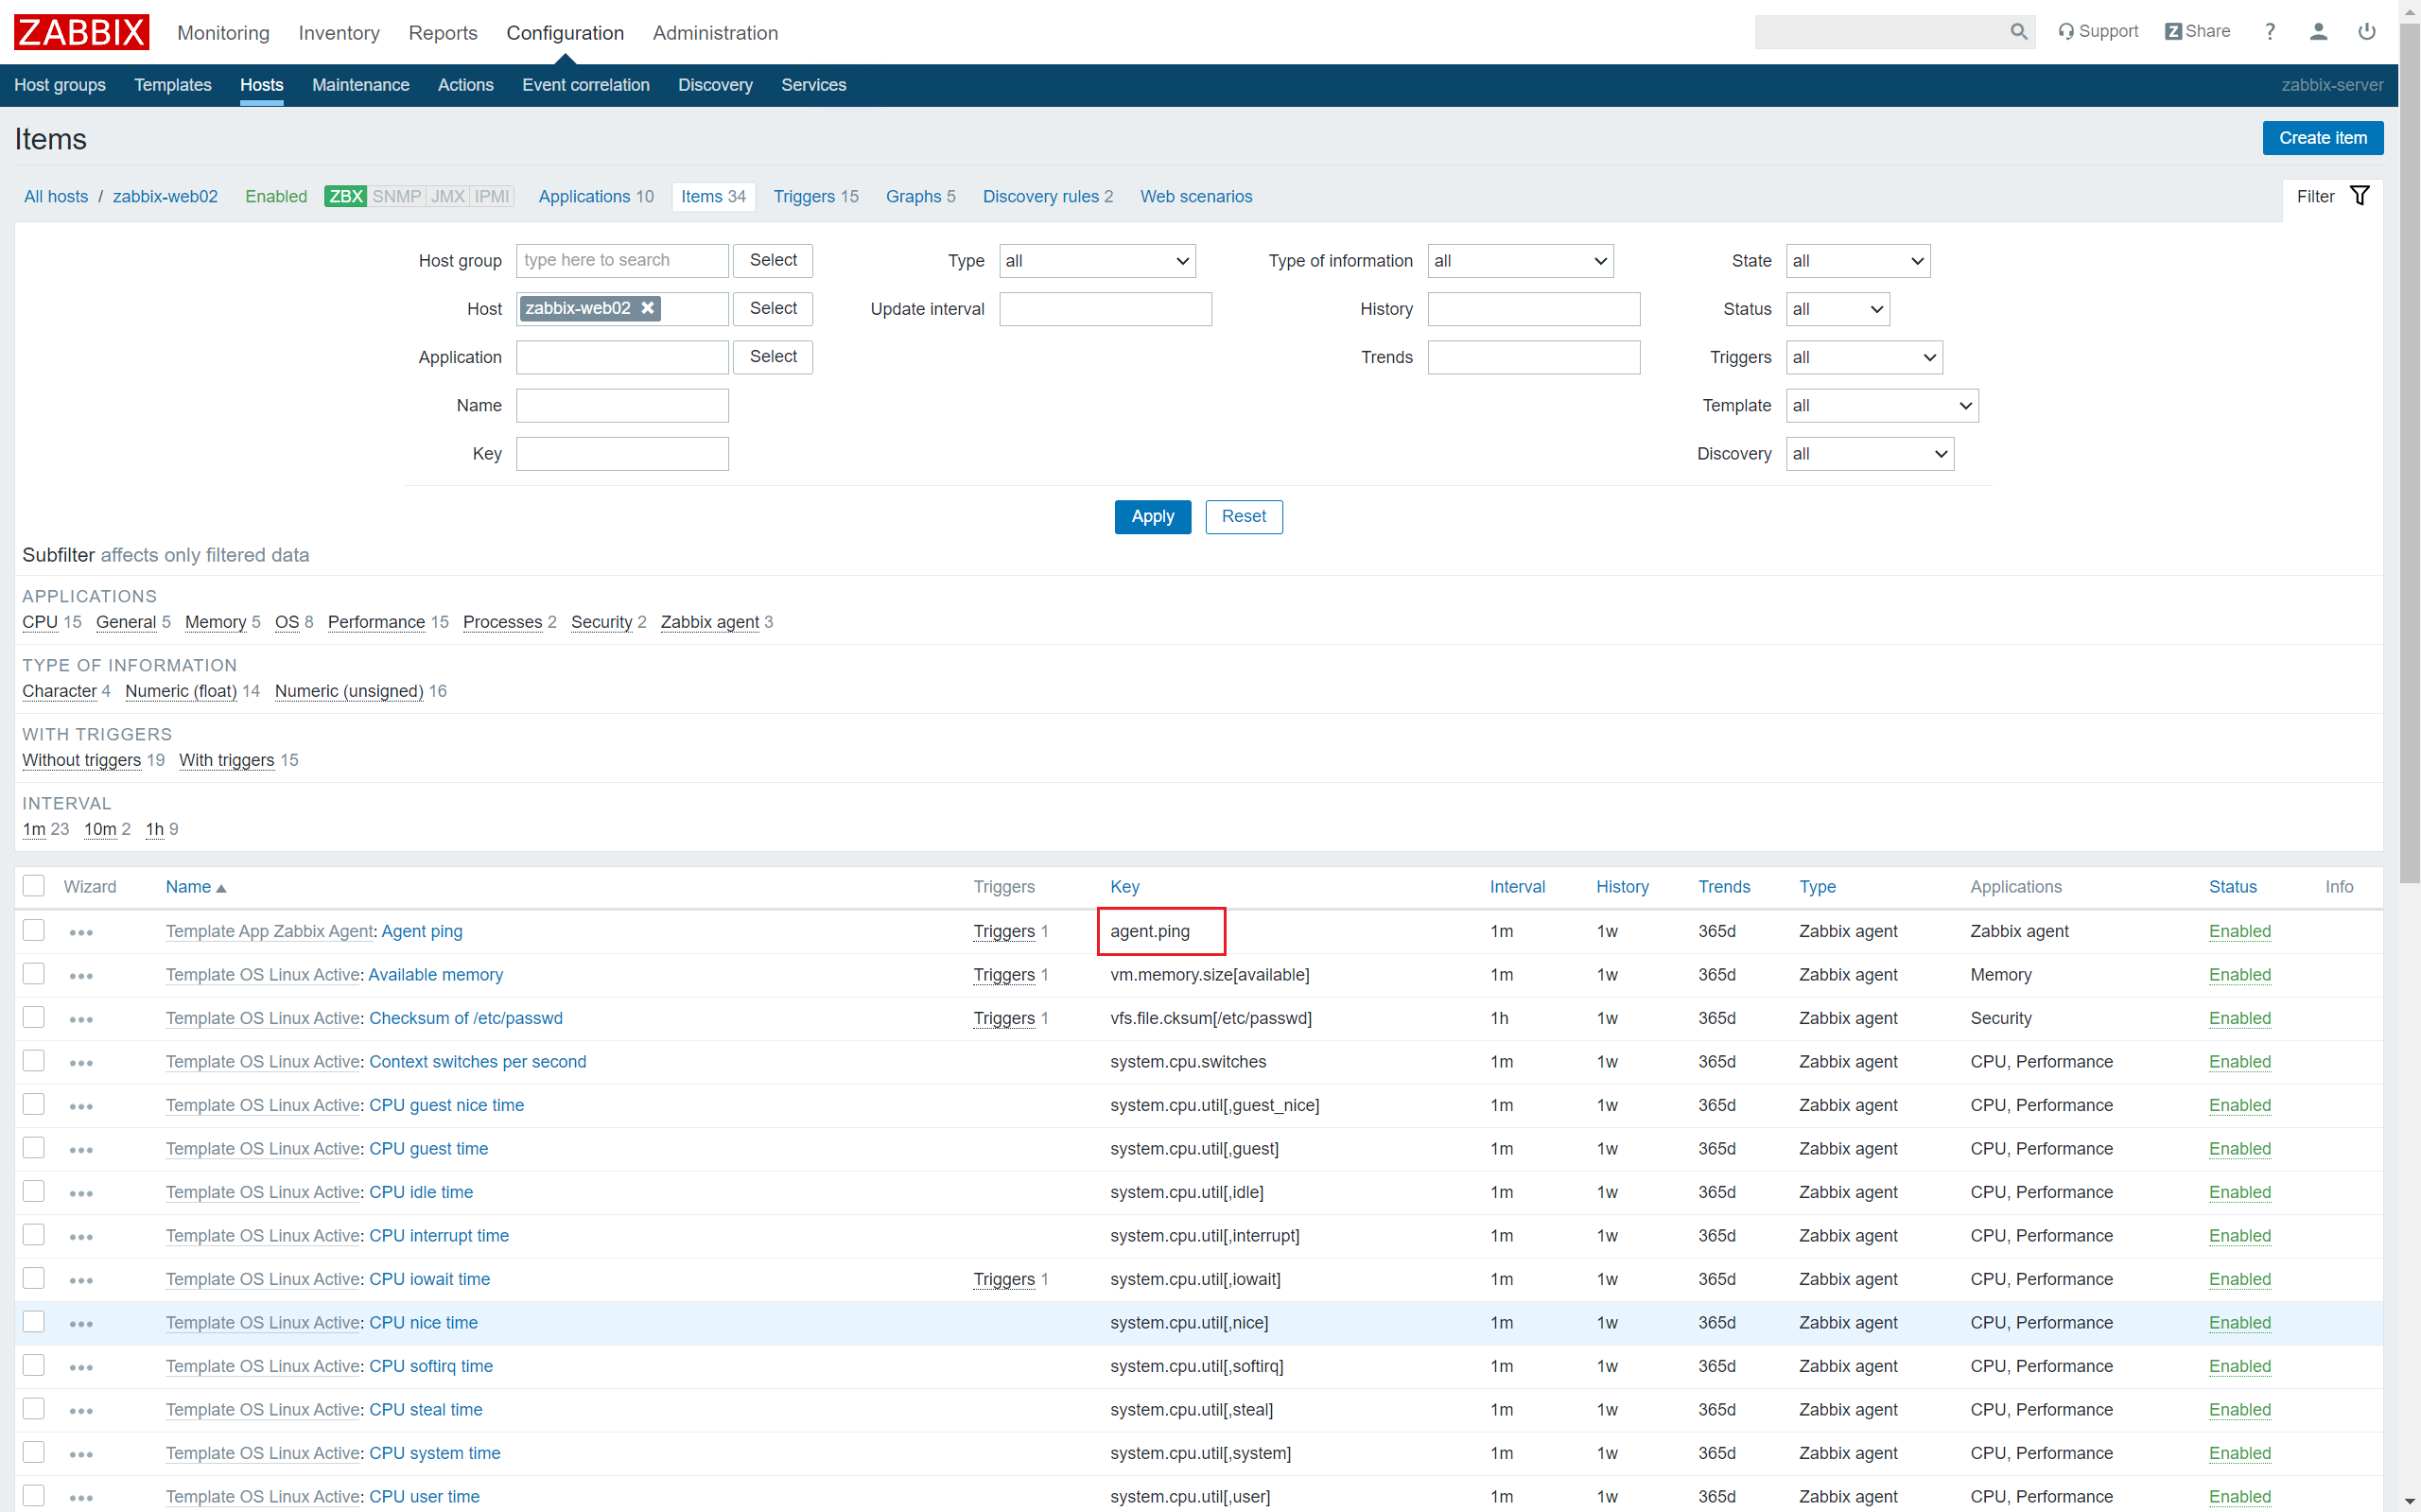Open the Discovery filter dropdown
Image resolution: width=2421 pixels, height=1512 pixels.
point(1870,454)
